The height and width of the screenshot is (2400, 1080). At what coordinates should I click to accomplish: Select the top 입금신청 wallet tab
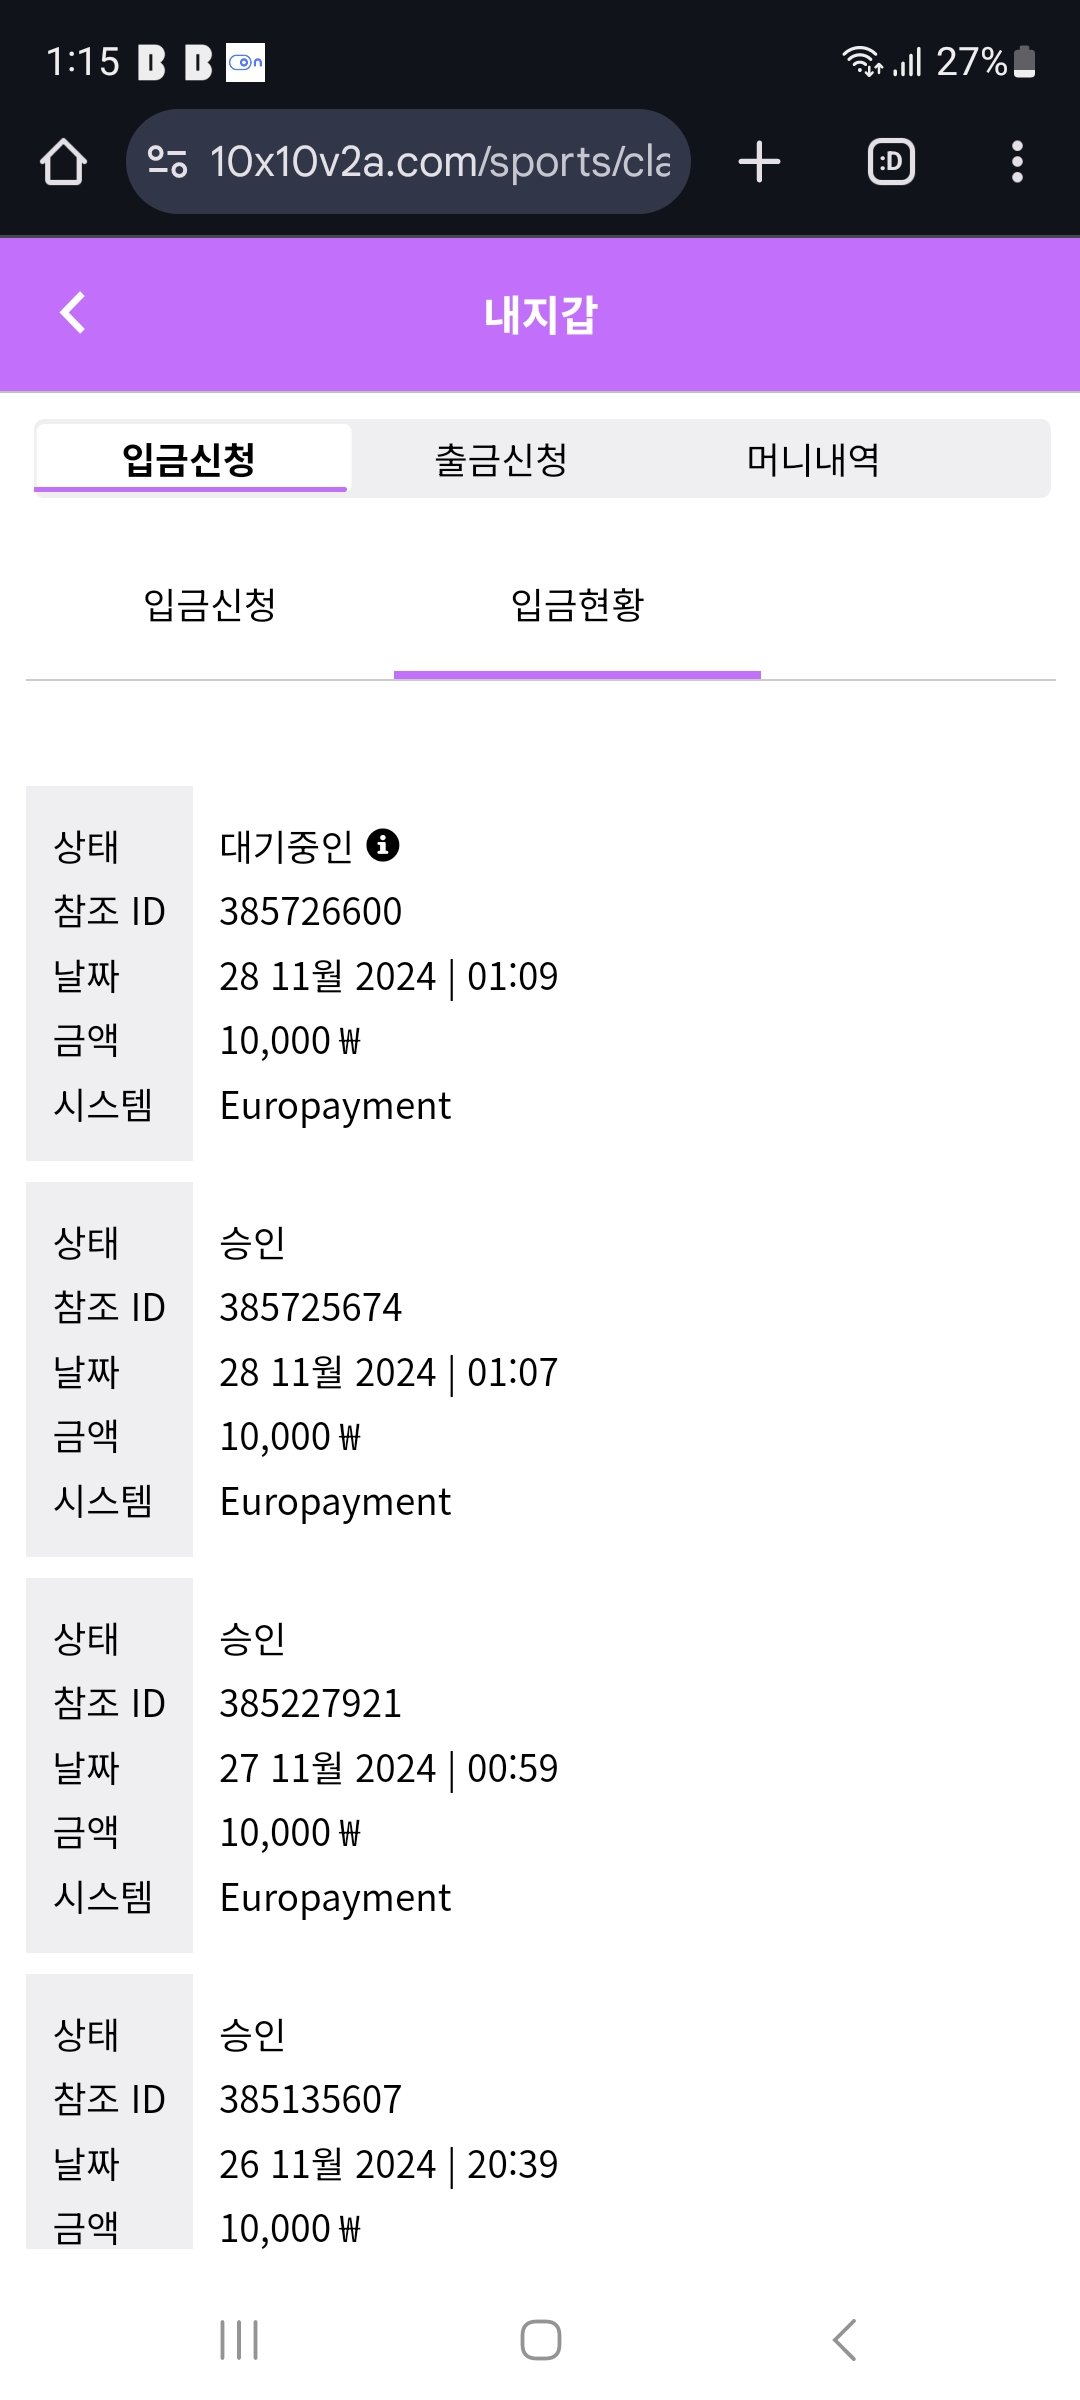pos(190,460)
